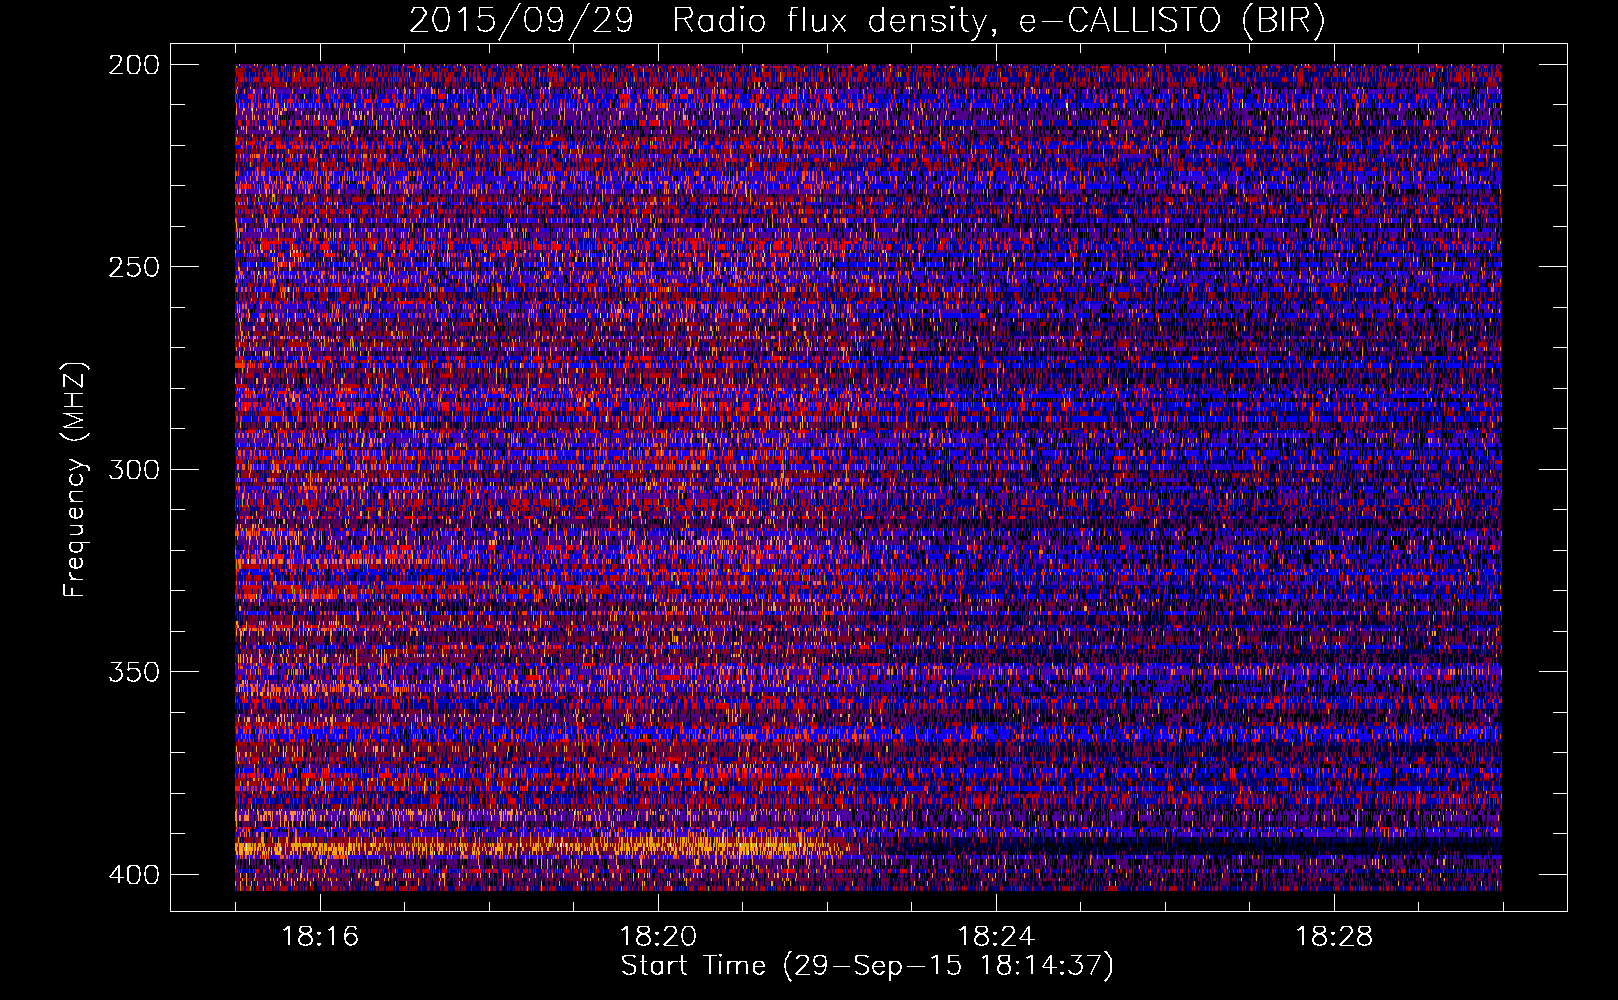Image resolution: width=1618 pixels, height=1000 pixels.
Task: Click the bright yellow emission band near 395 MHz
Action: tap(540, 848)
